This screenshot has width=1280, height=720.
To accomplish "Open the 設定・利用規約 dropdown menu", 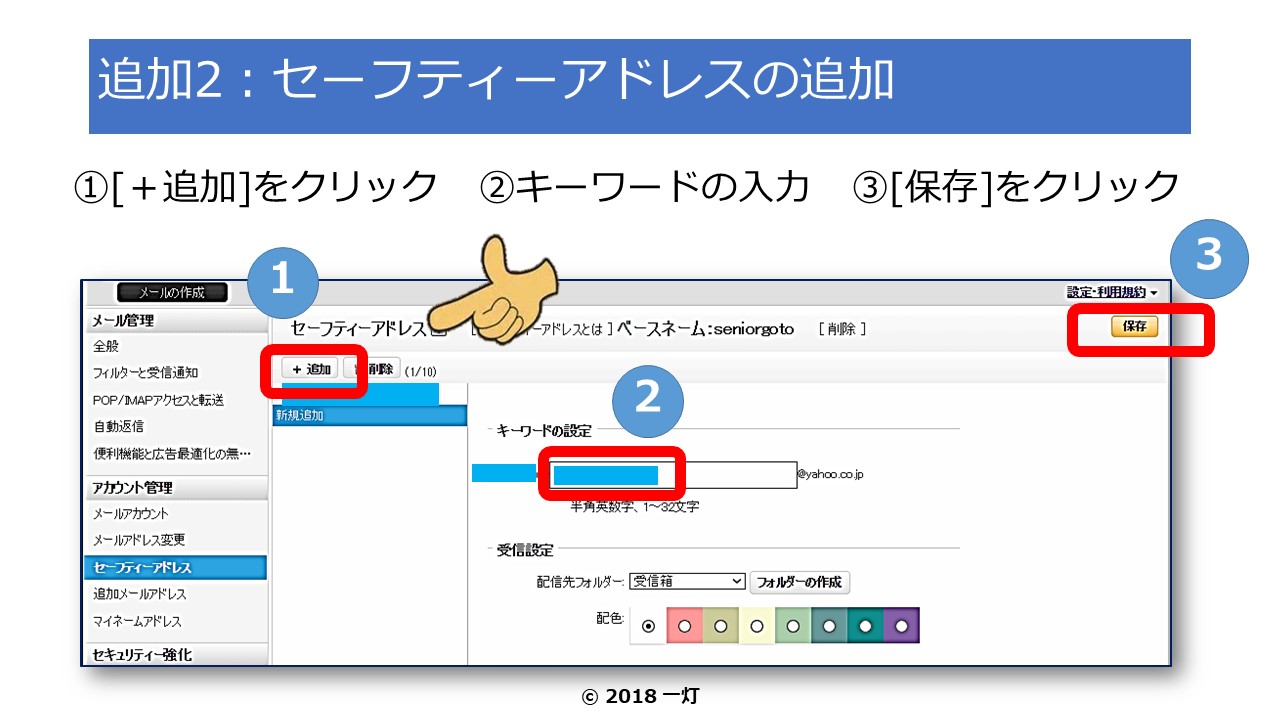I will coord(1112,292).
